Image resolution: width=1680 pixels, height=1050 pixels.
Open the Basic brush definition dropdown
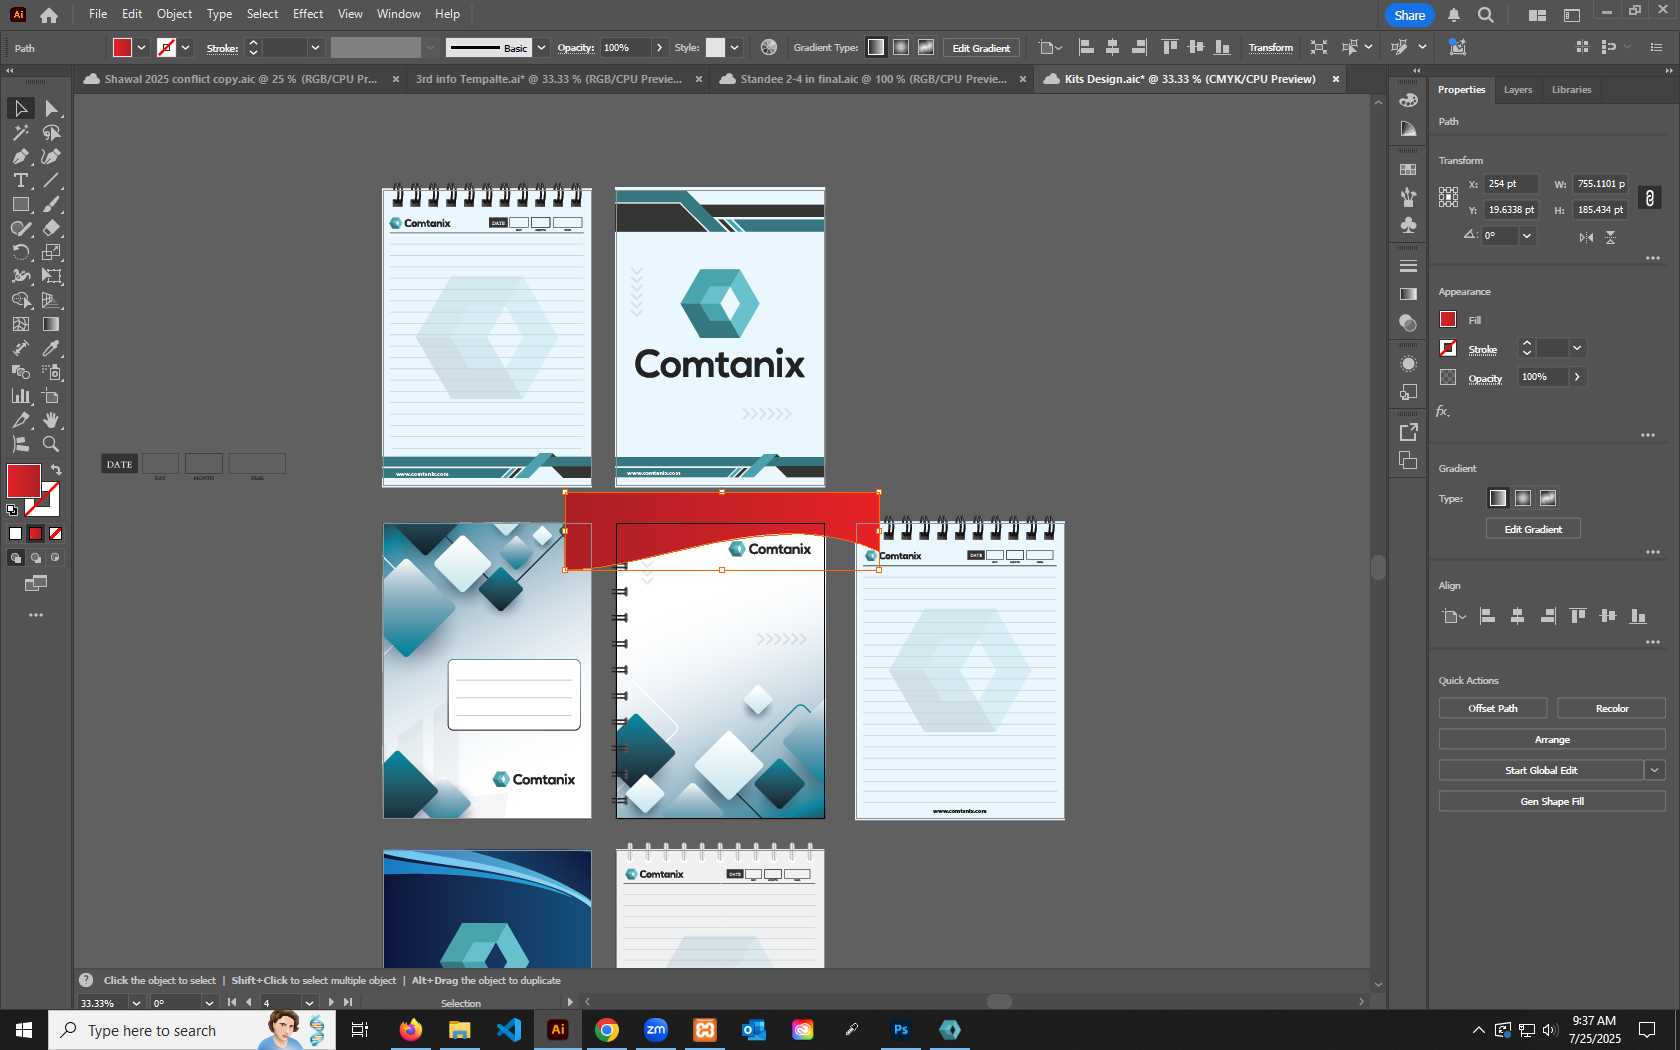pyautogui.click(x=541, y=47)
